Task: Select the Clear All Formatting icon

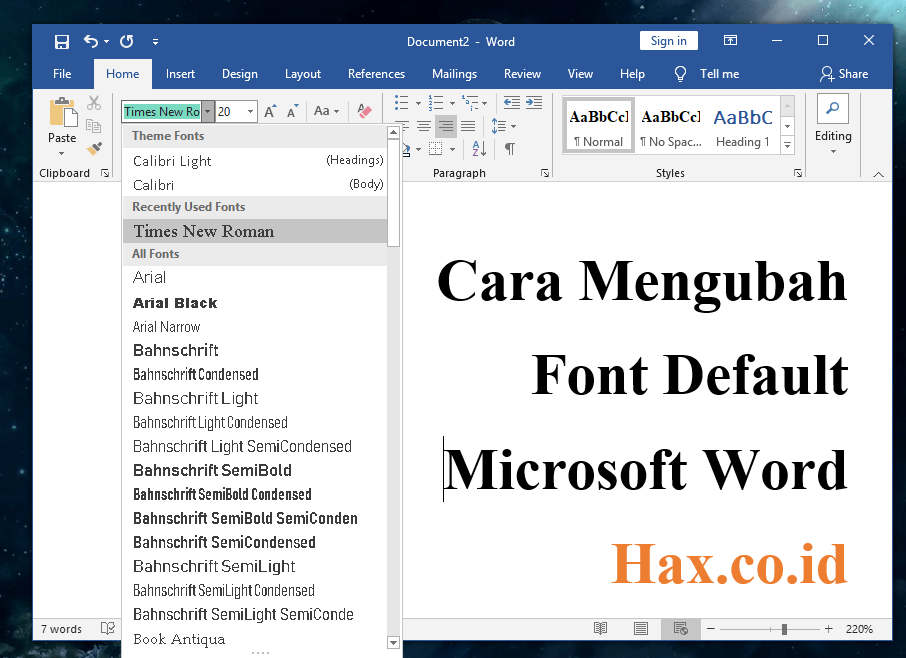Action: 363,110
